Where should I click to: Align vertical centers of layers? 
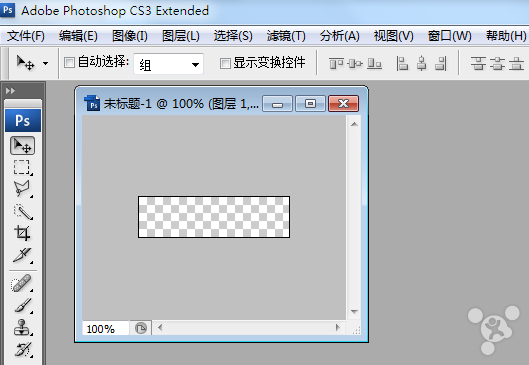coord(355,63)
